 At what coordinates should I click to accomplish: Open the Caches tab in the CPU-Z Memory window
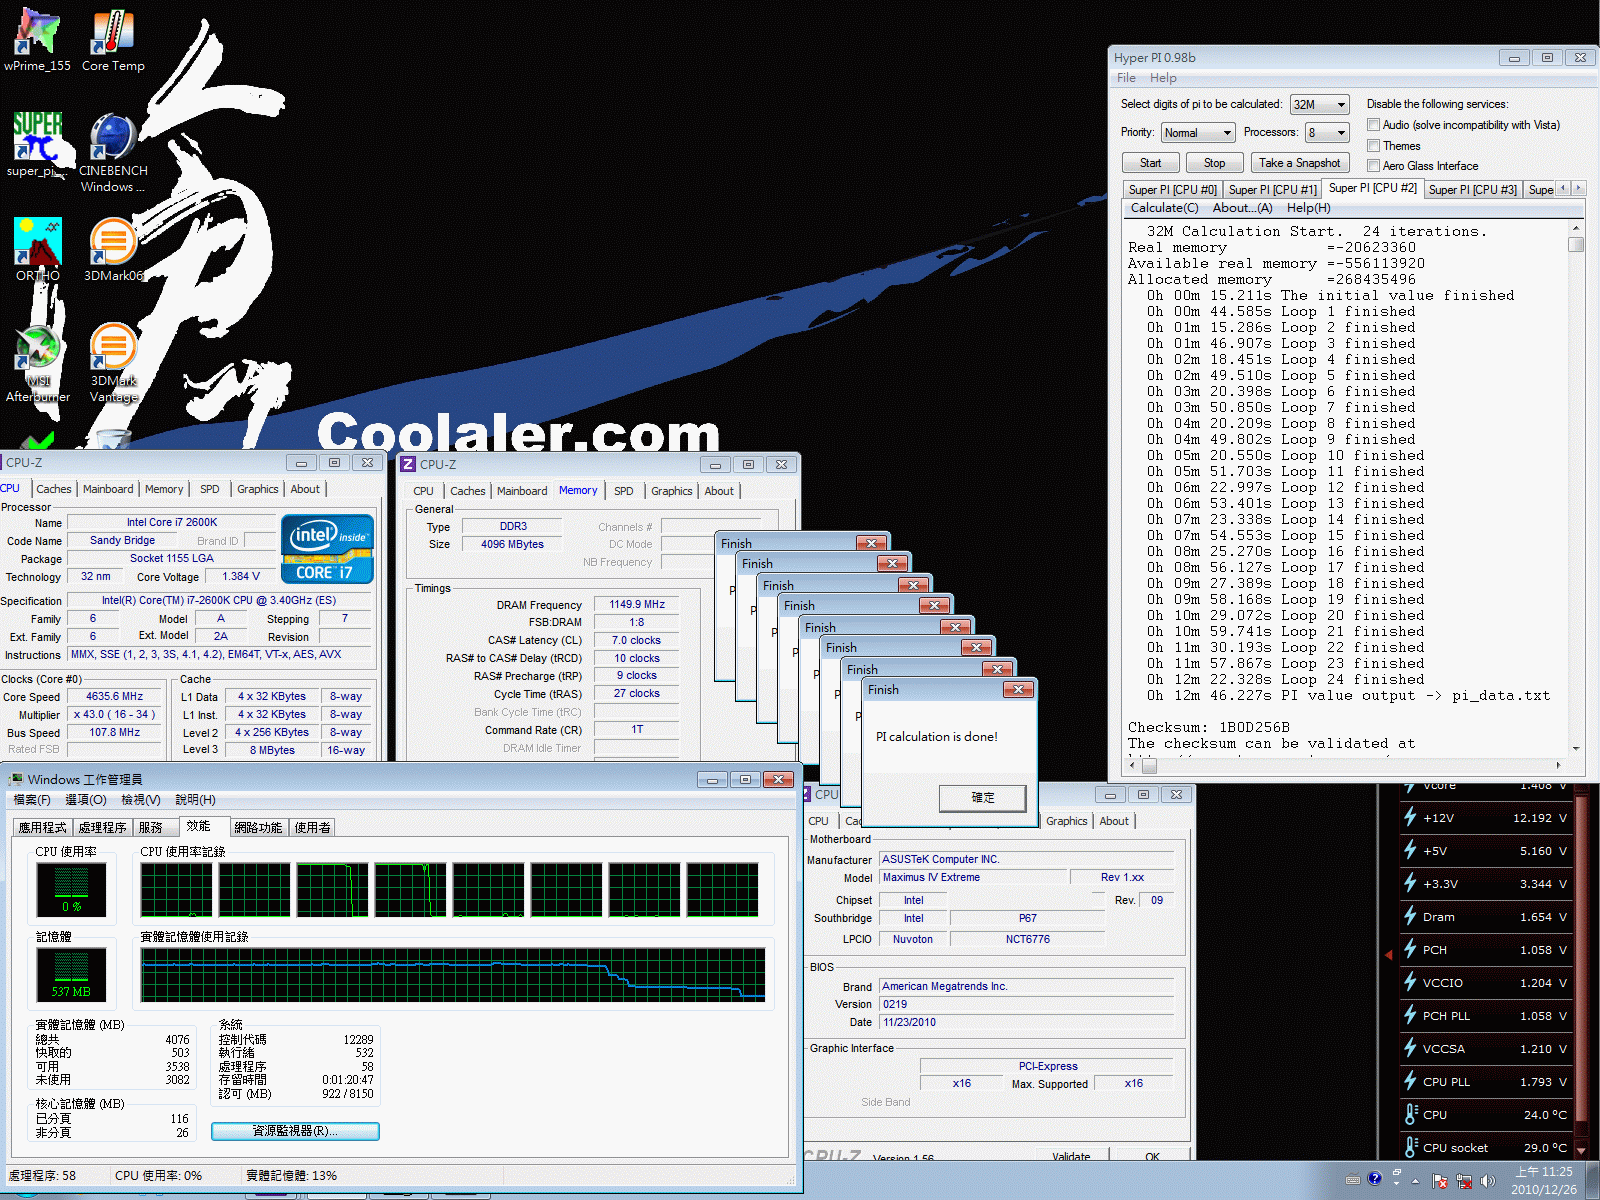[467, 491]
